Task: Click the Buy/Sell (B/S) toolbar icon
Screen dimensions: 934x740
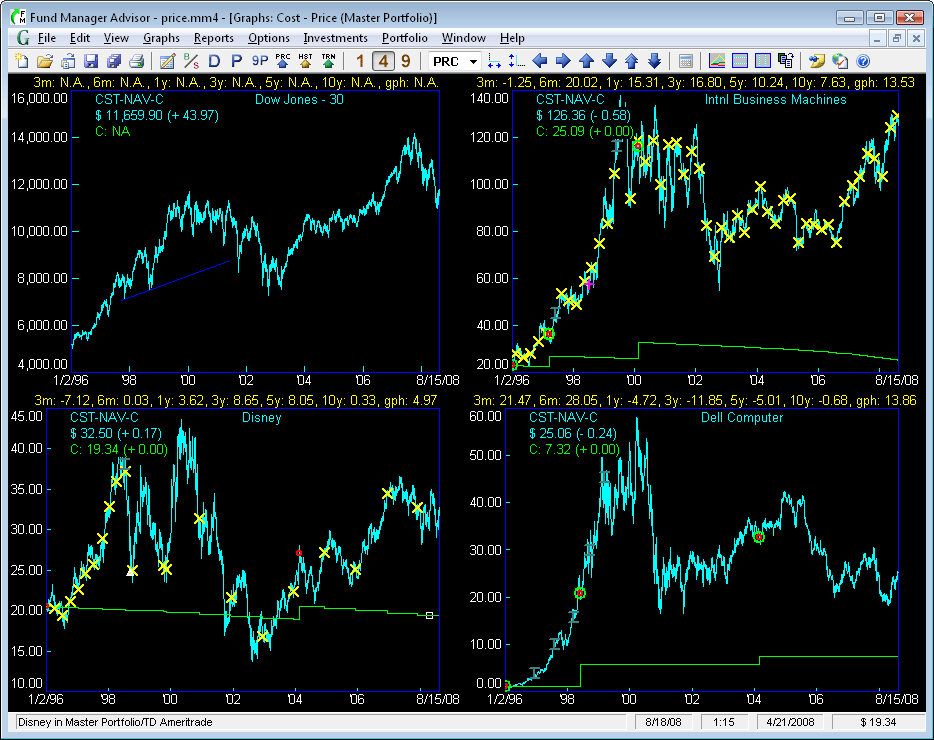Action: pos(189,61)
